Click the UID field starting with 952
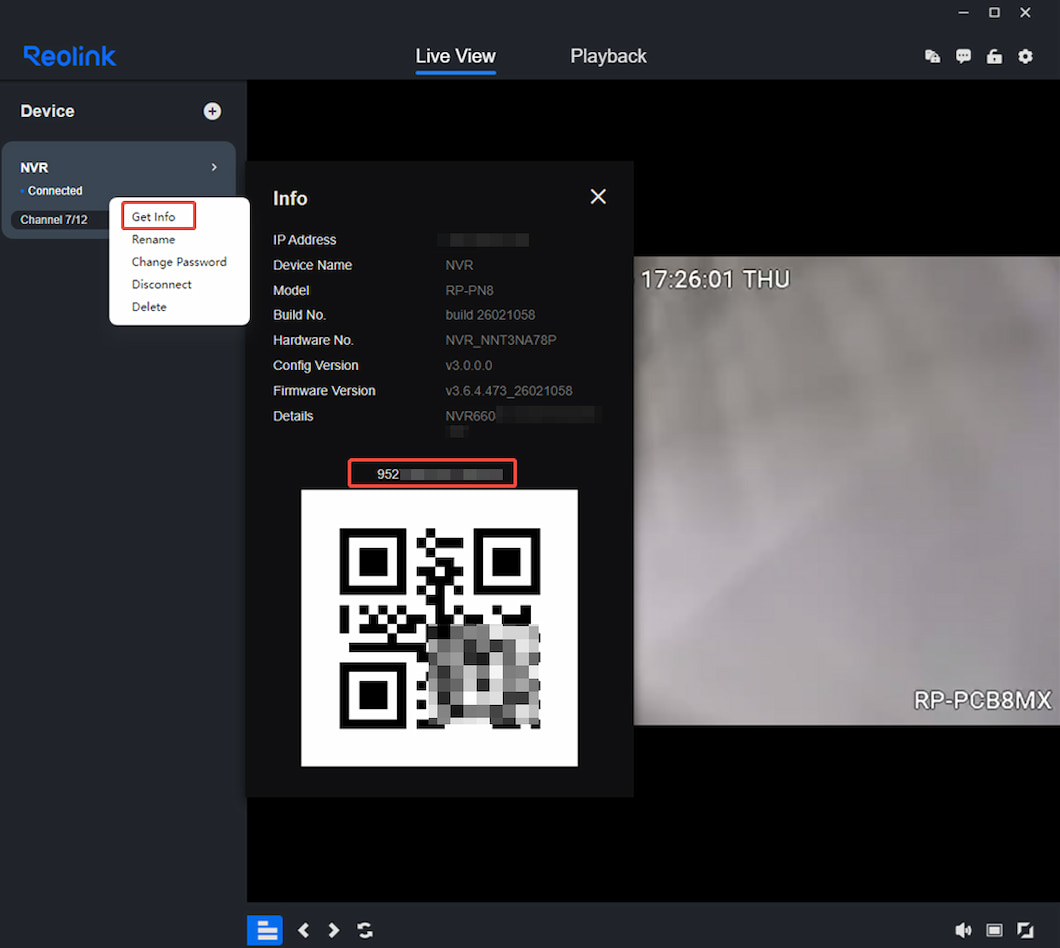The width and height of the screenshot is (1060, 948). pos(432,473)
